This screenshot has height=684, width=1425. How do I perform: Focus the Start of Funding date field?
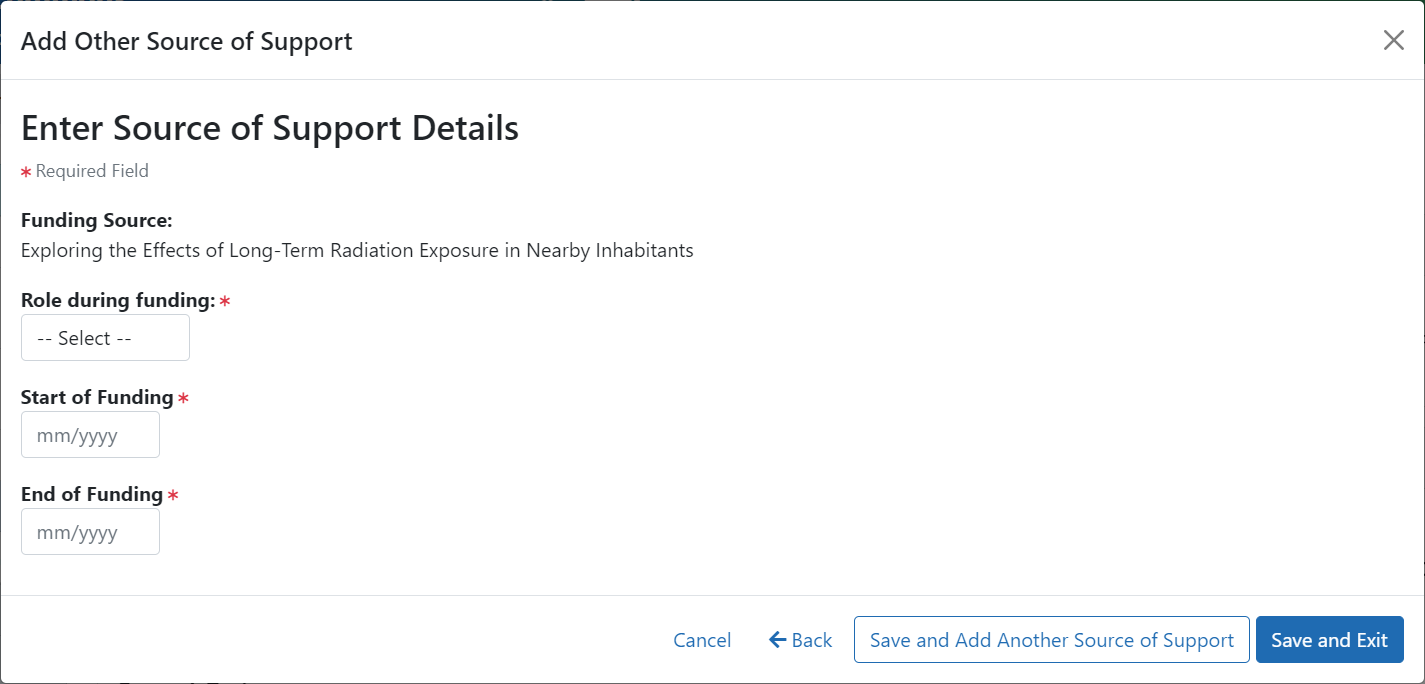pyautogui.click(x=90, y=435)
